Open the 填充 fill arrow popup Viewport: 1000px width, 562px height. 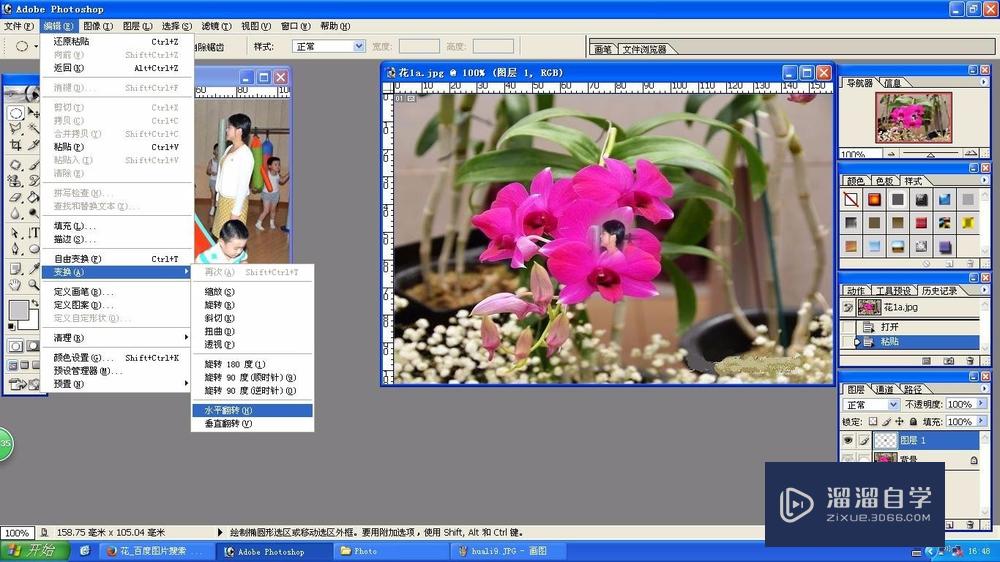coord(981,421)
